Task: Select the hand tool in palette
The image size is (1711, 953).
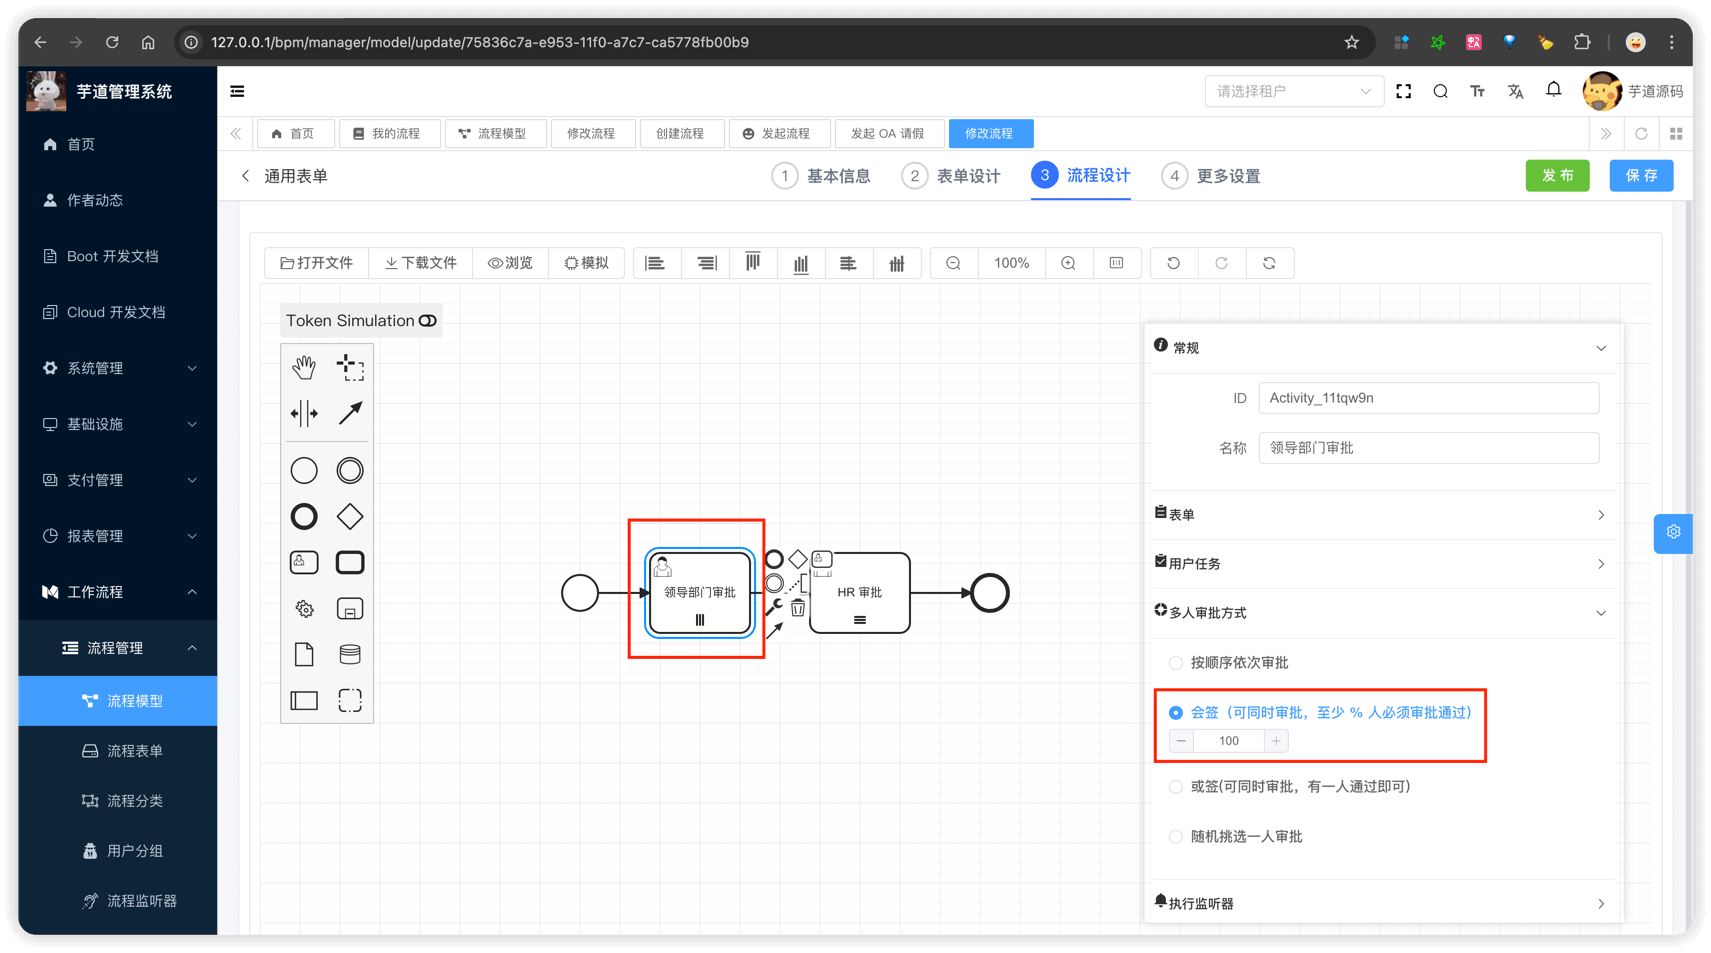Action: pyautogui.click(x=304, y=367)
